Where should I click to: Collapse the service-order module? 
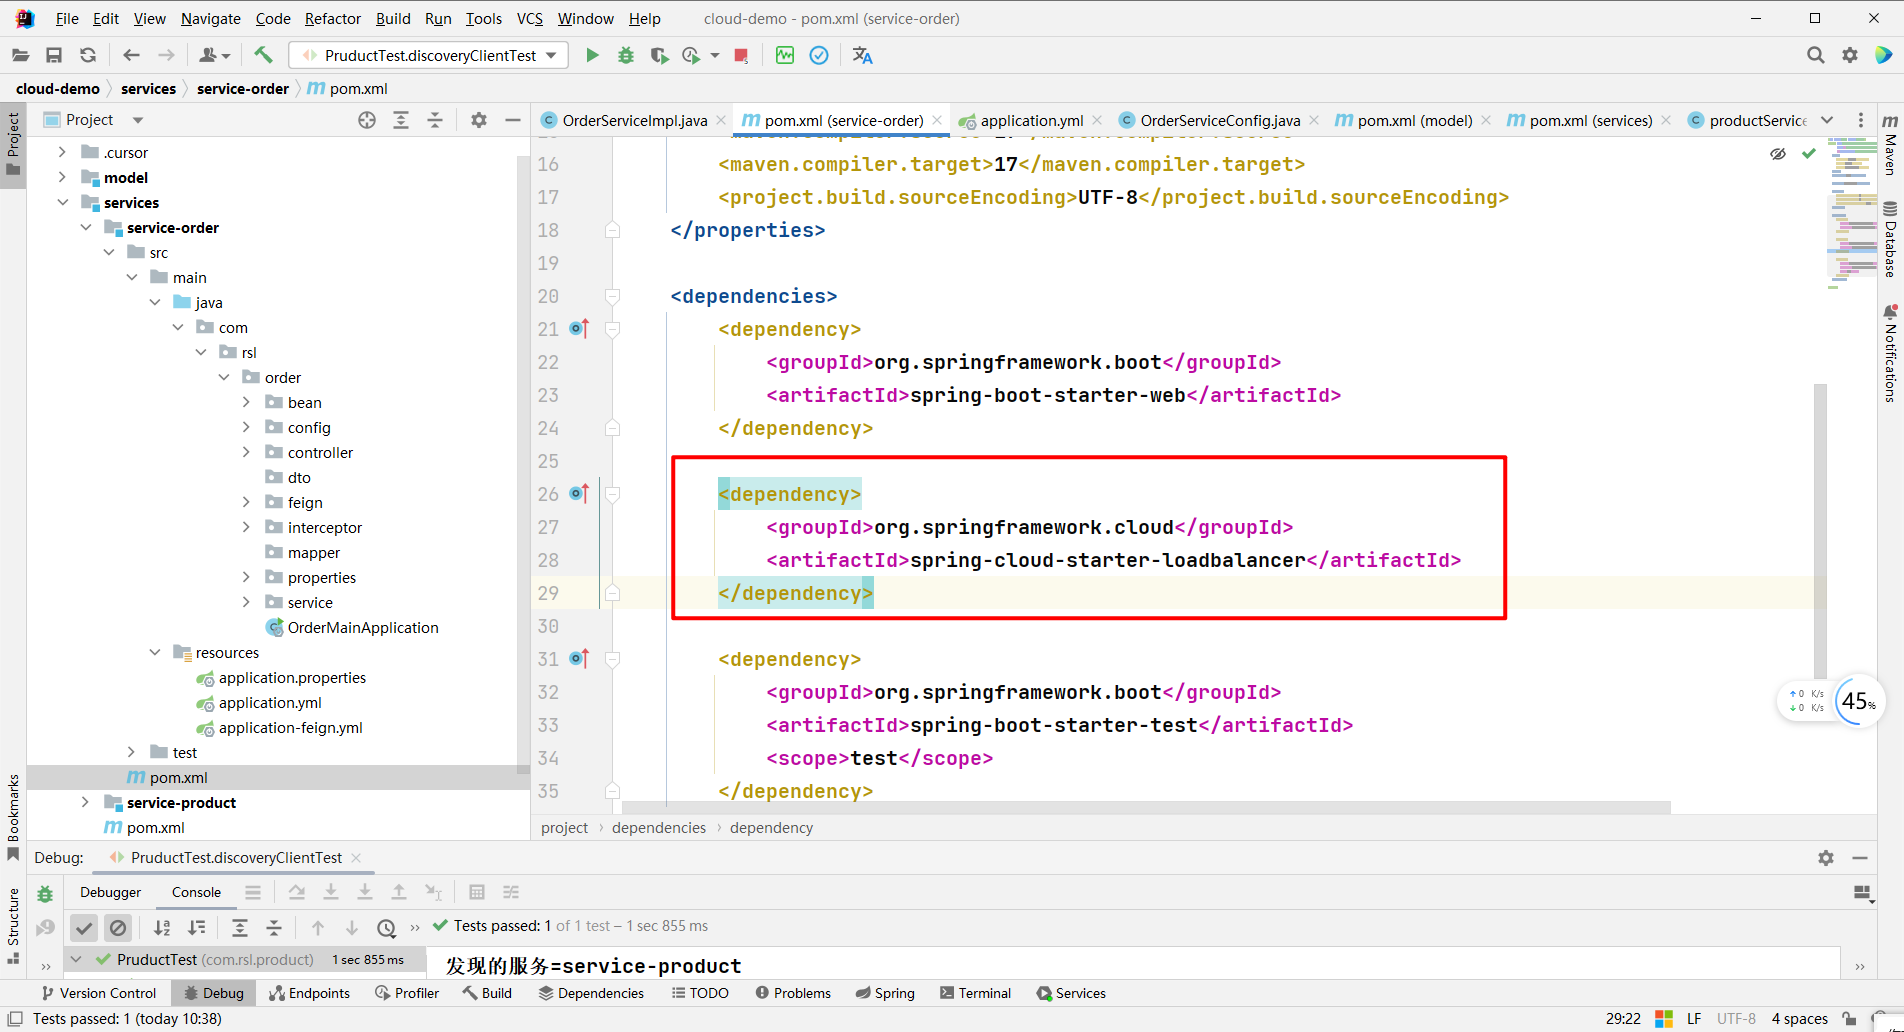(x=85, y=228)
